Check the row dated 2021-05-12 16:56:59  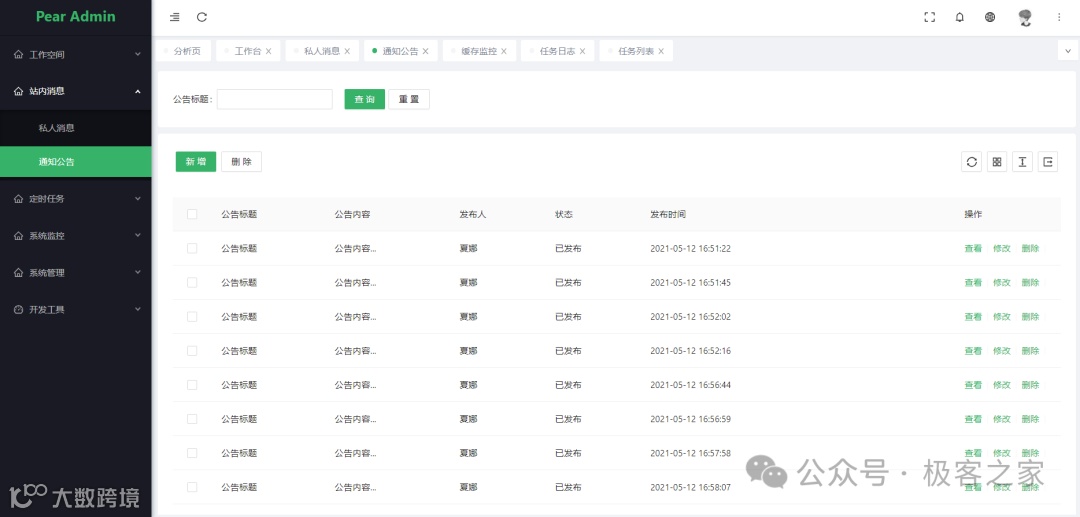click(192, 419)
